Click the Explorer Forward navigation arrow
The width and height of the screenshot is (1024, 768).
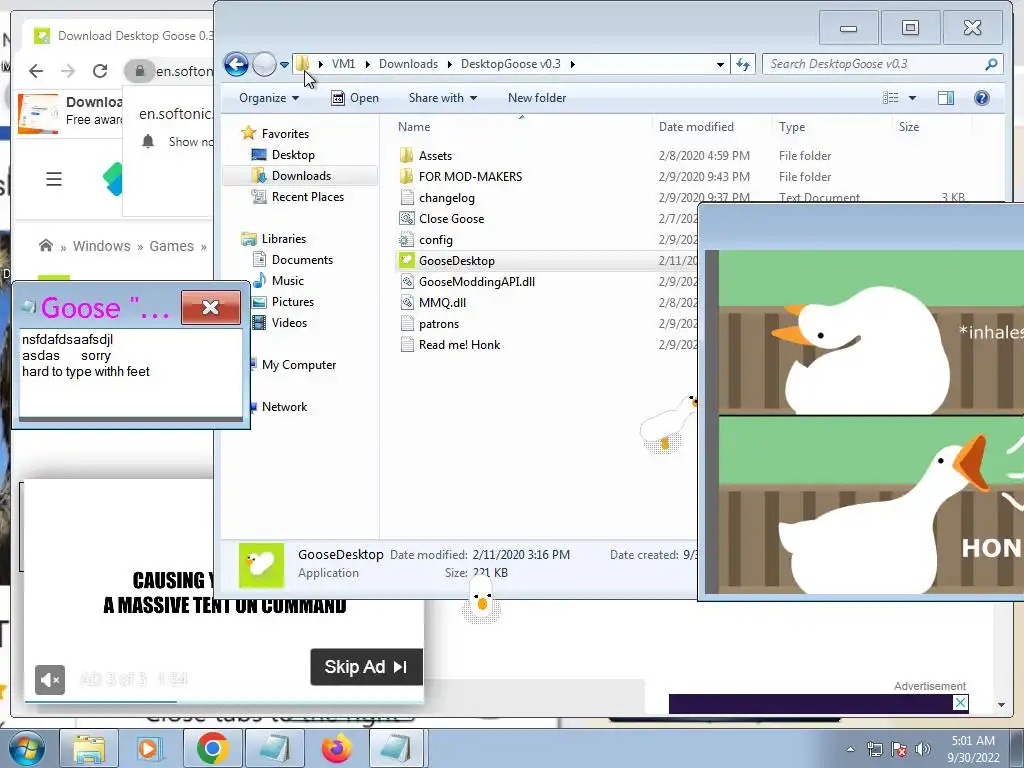[x=264, y=64]
